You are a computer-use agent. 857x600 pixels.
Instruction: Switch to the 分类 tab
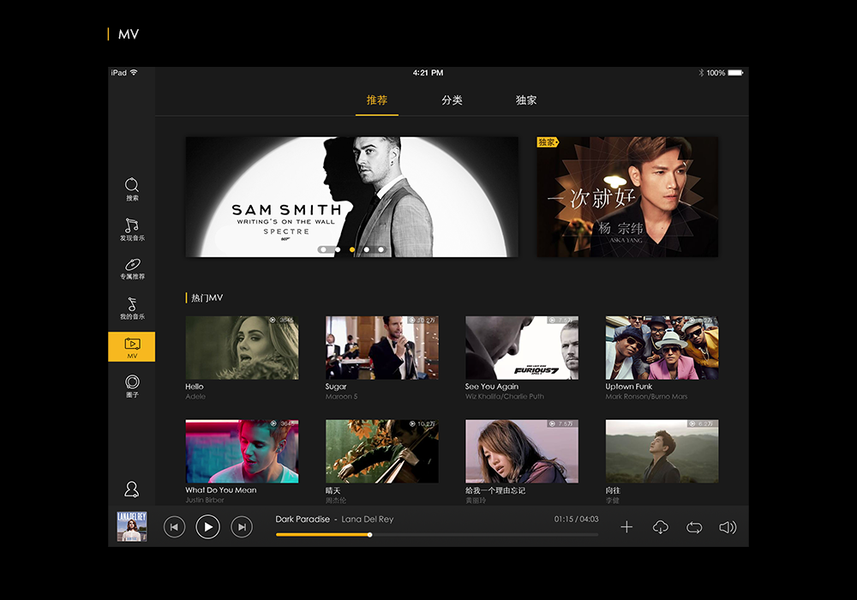452,101
